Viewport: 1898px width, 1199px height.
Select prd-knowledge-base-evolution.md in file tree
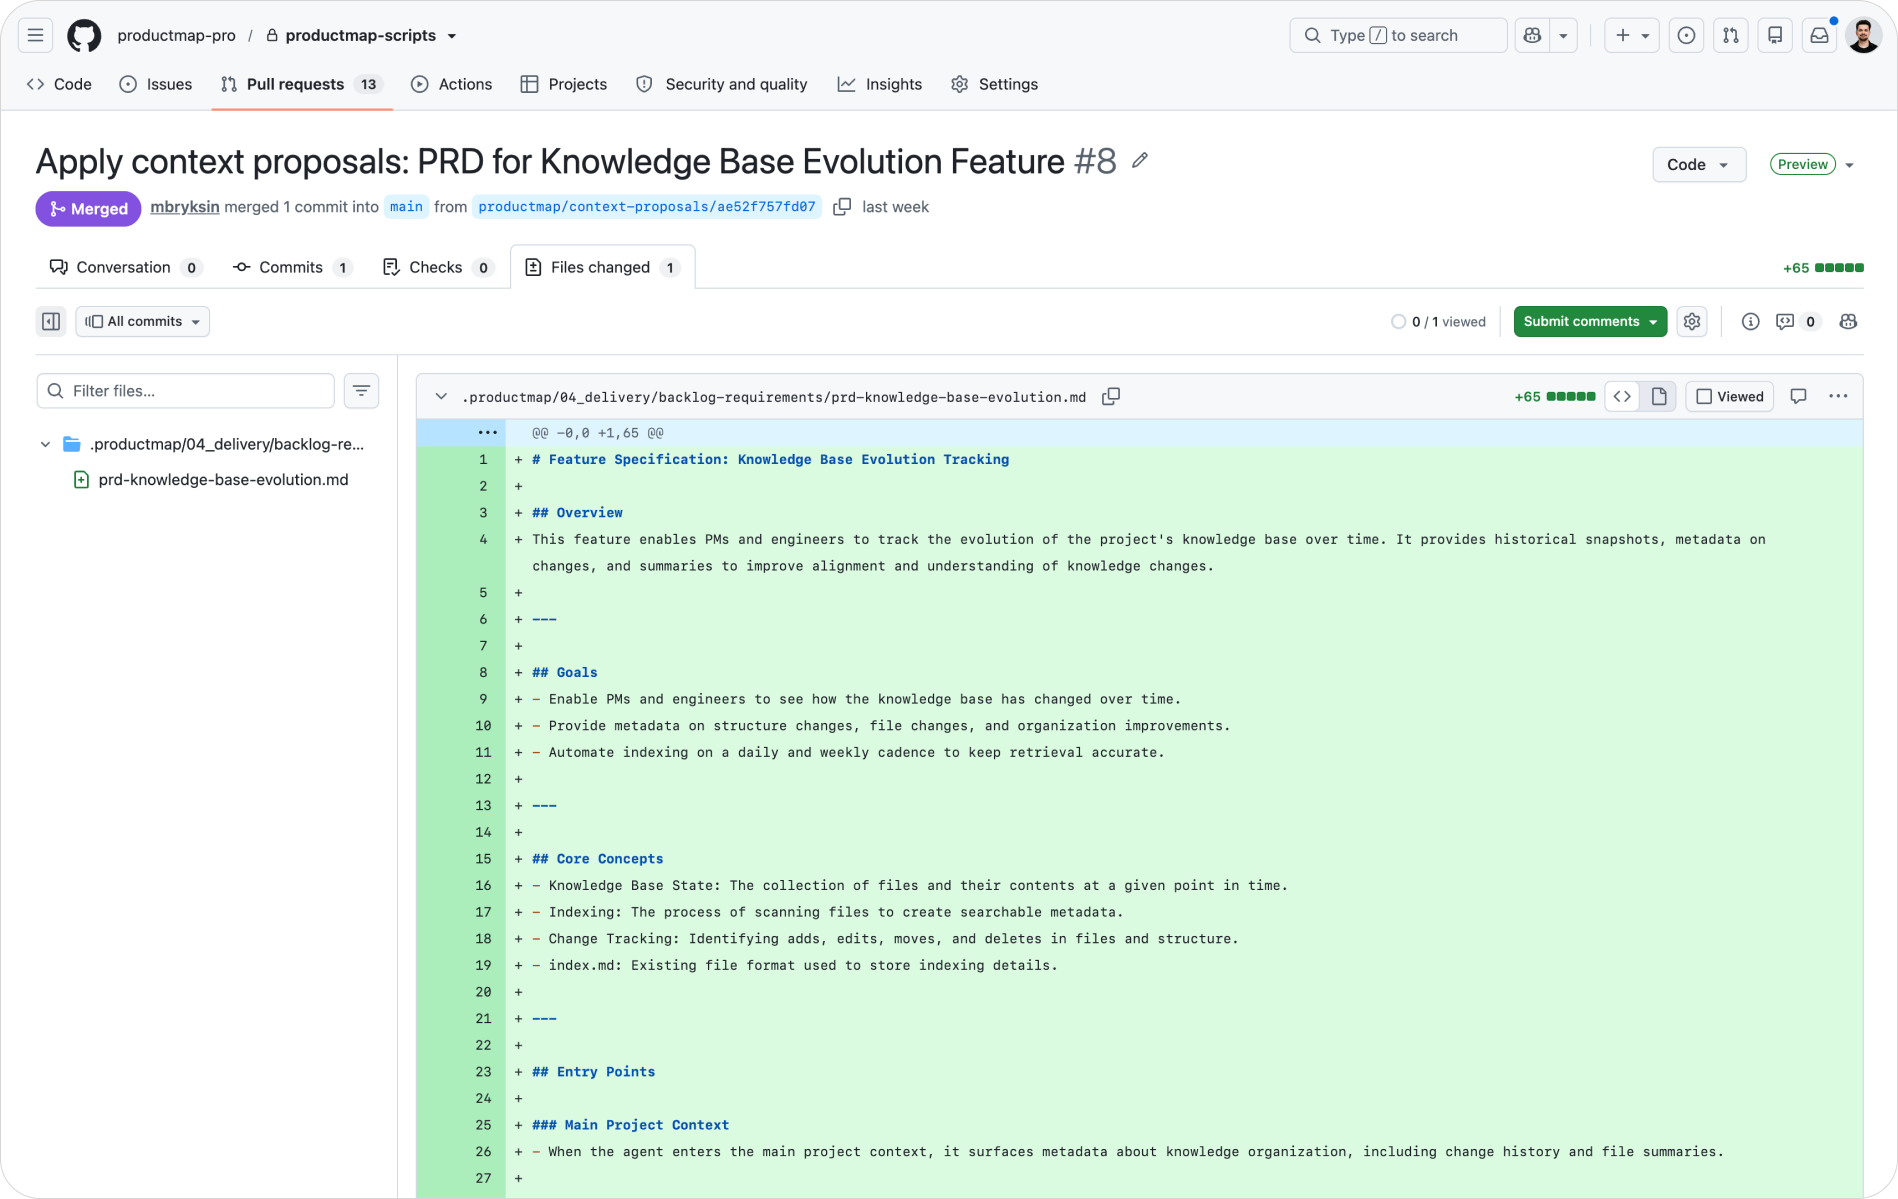(223, 480)
